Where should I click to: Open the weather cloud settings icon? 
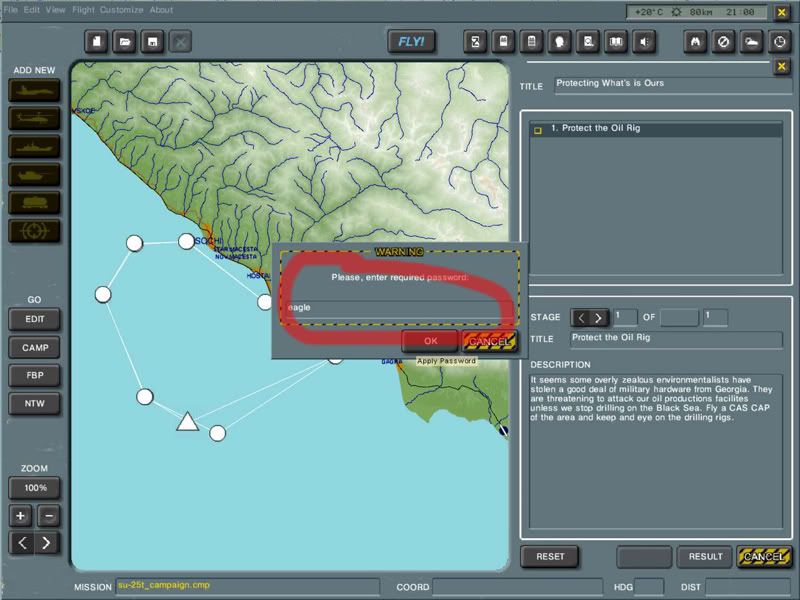751,41
